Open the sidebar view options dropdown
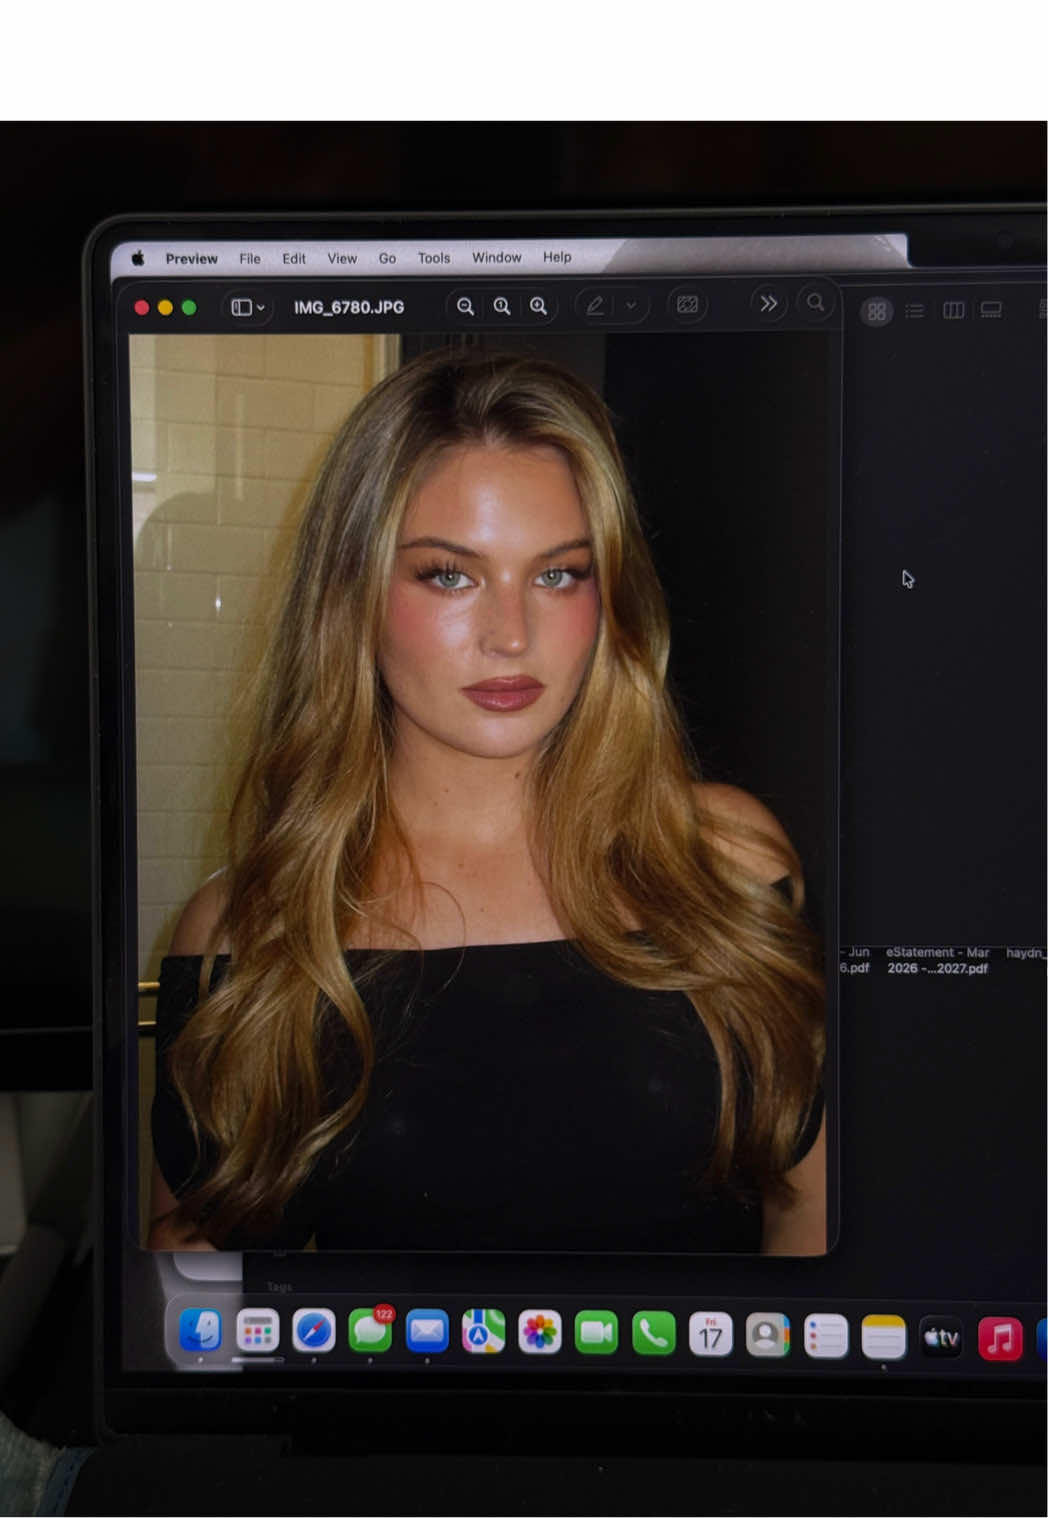 click(248, 307)
